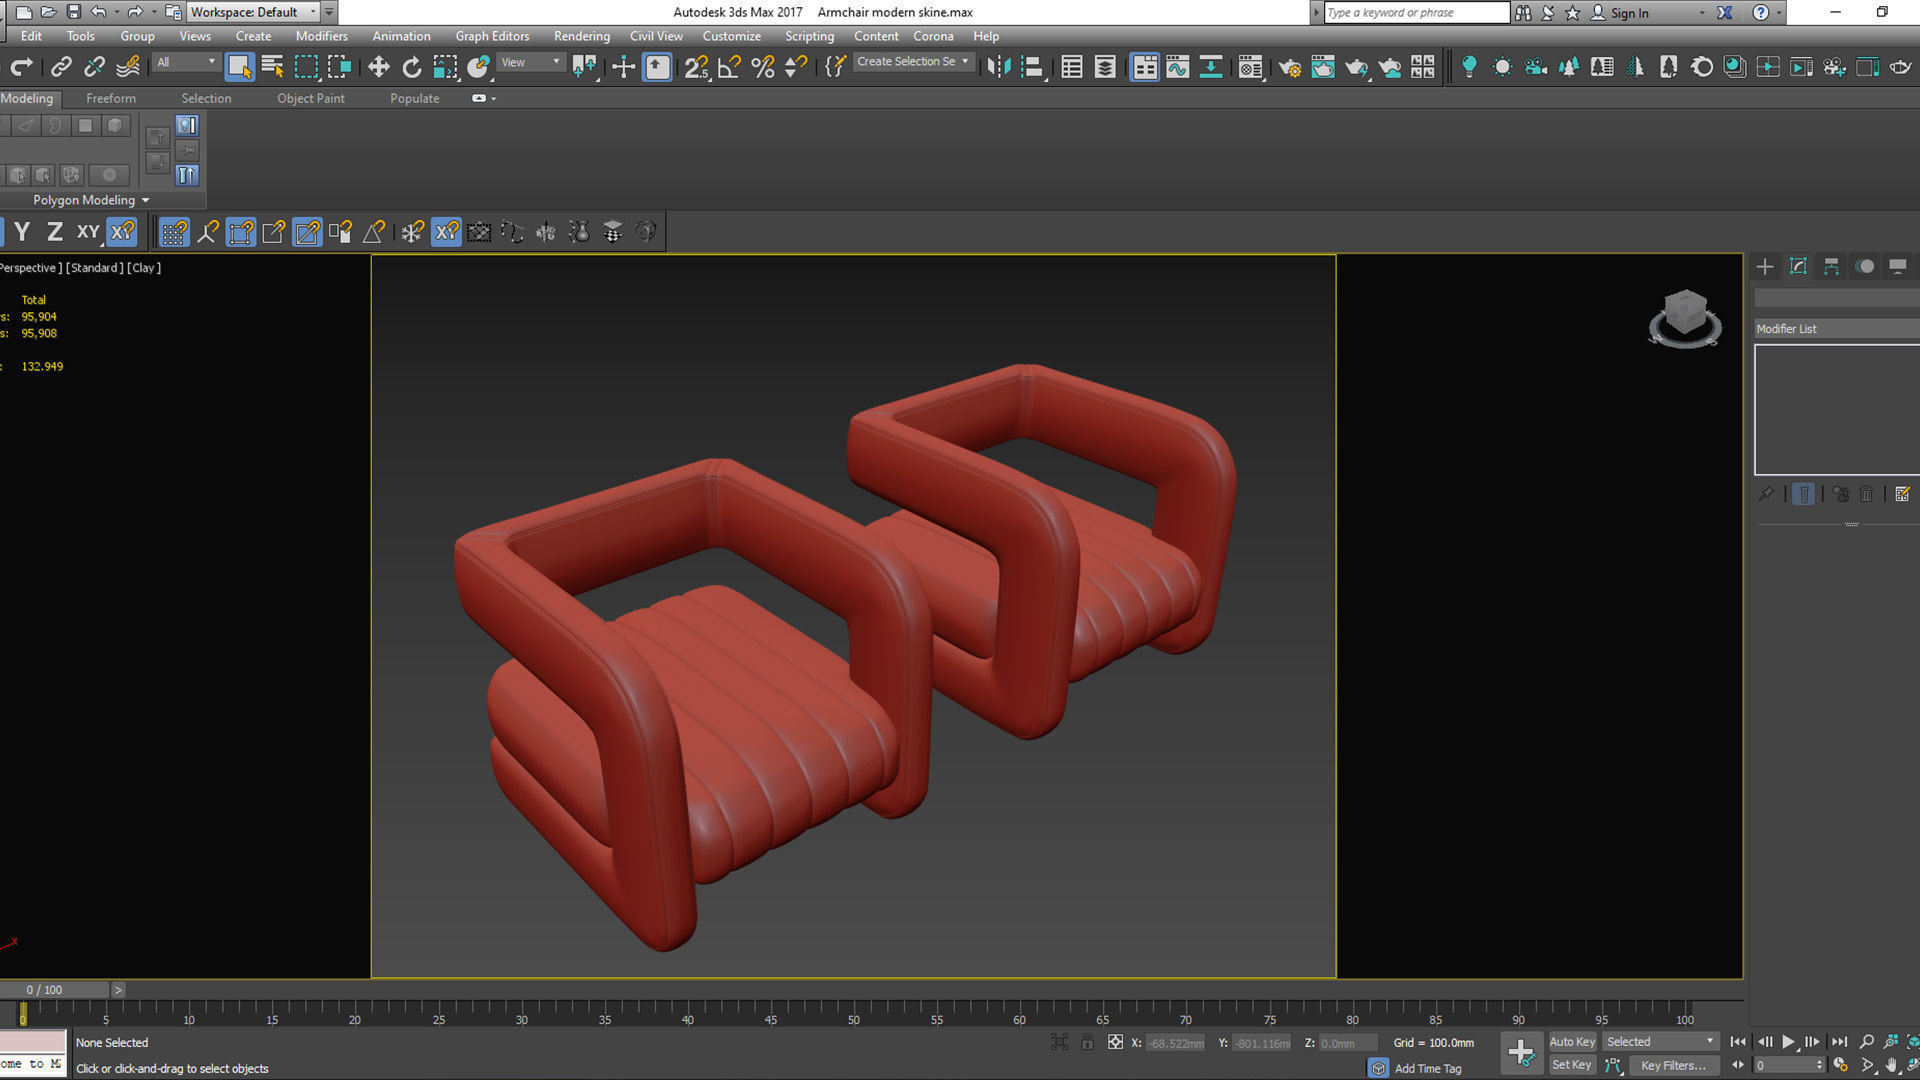1920x1080 pixels.
Task: Click Play Animation button
Action: click(x=1788, y=1042)
